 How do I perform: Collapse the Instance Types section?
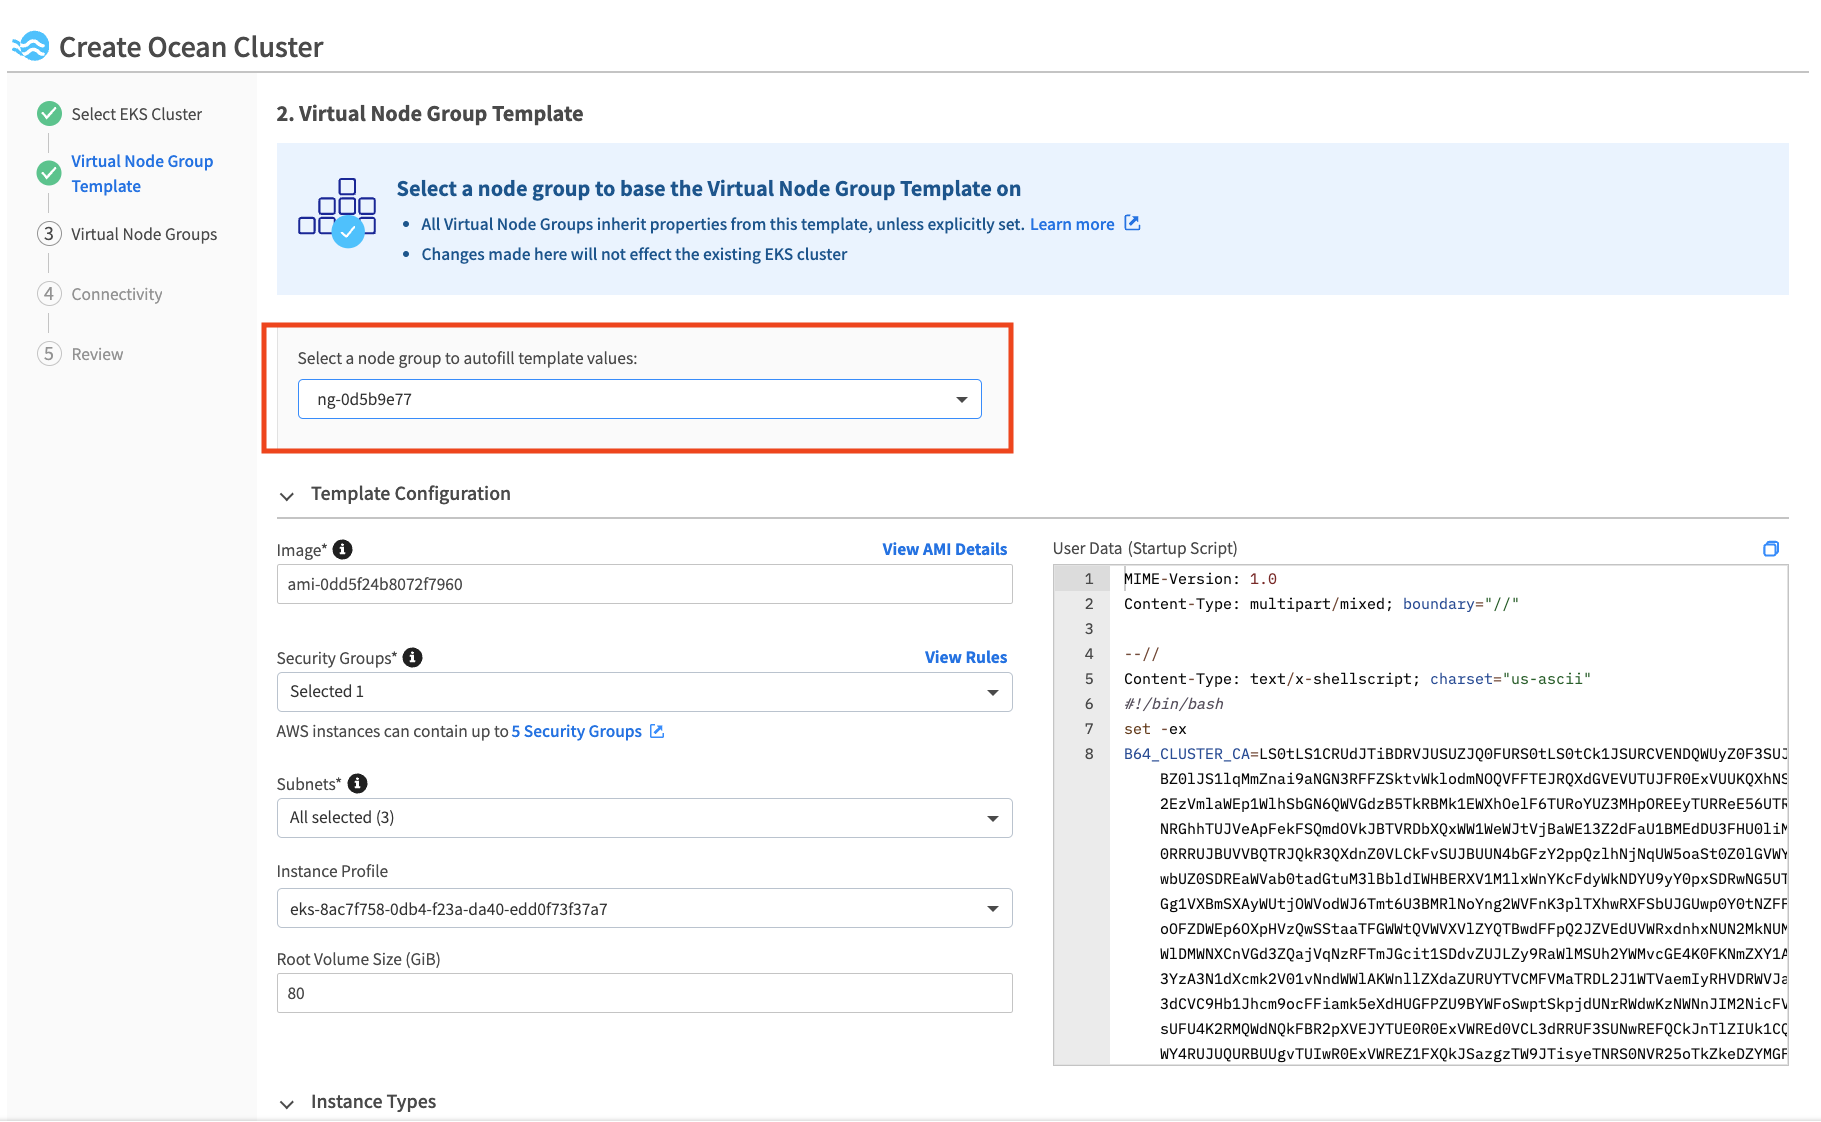[x=287, y=1104]
